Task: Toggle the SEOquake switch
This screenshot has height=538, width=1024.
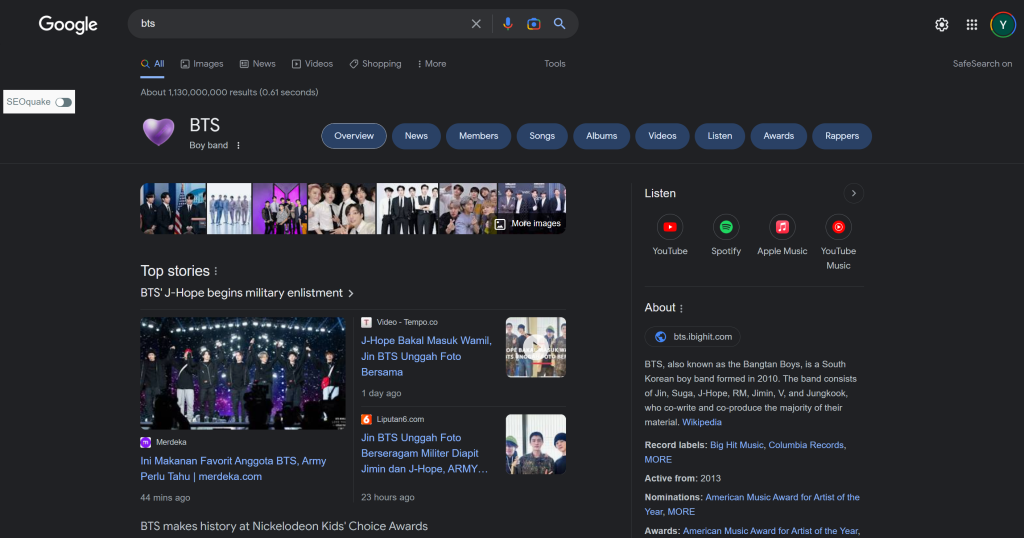Action: point(63,102)
